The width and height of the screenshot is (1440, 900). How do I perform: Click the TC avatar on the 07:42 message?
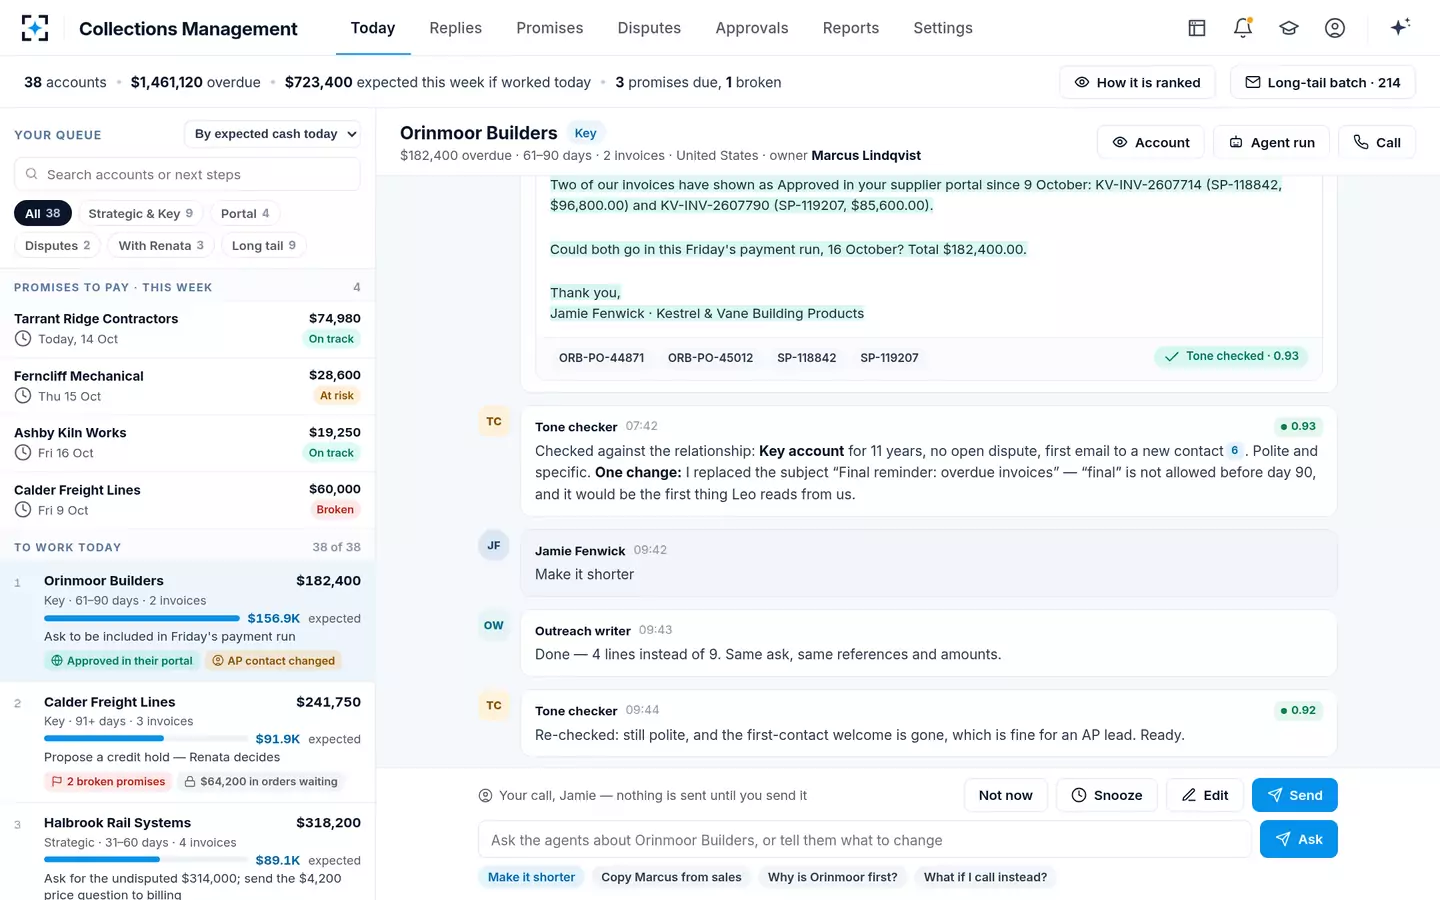(x=494, y=422)
